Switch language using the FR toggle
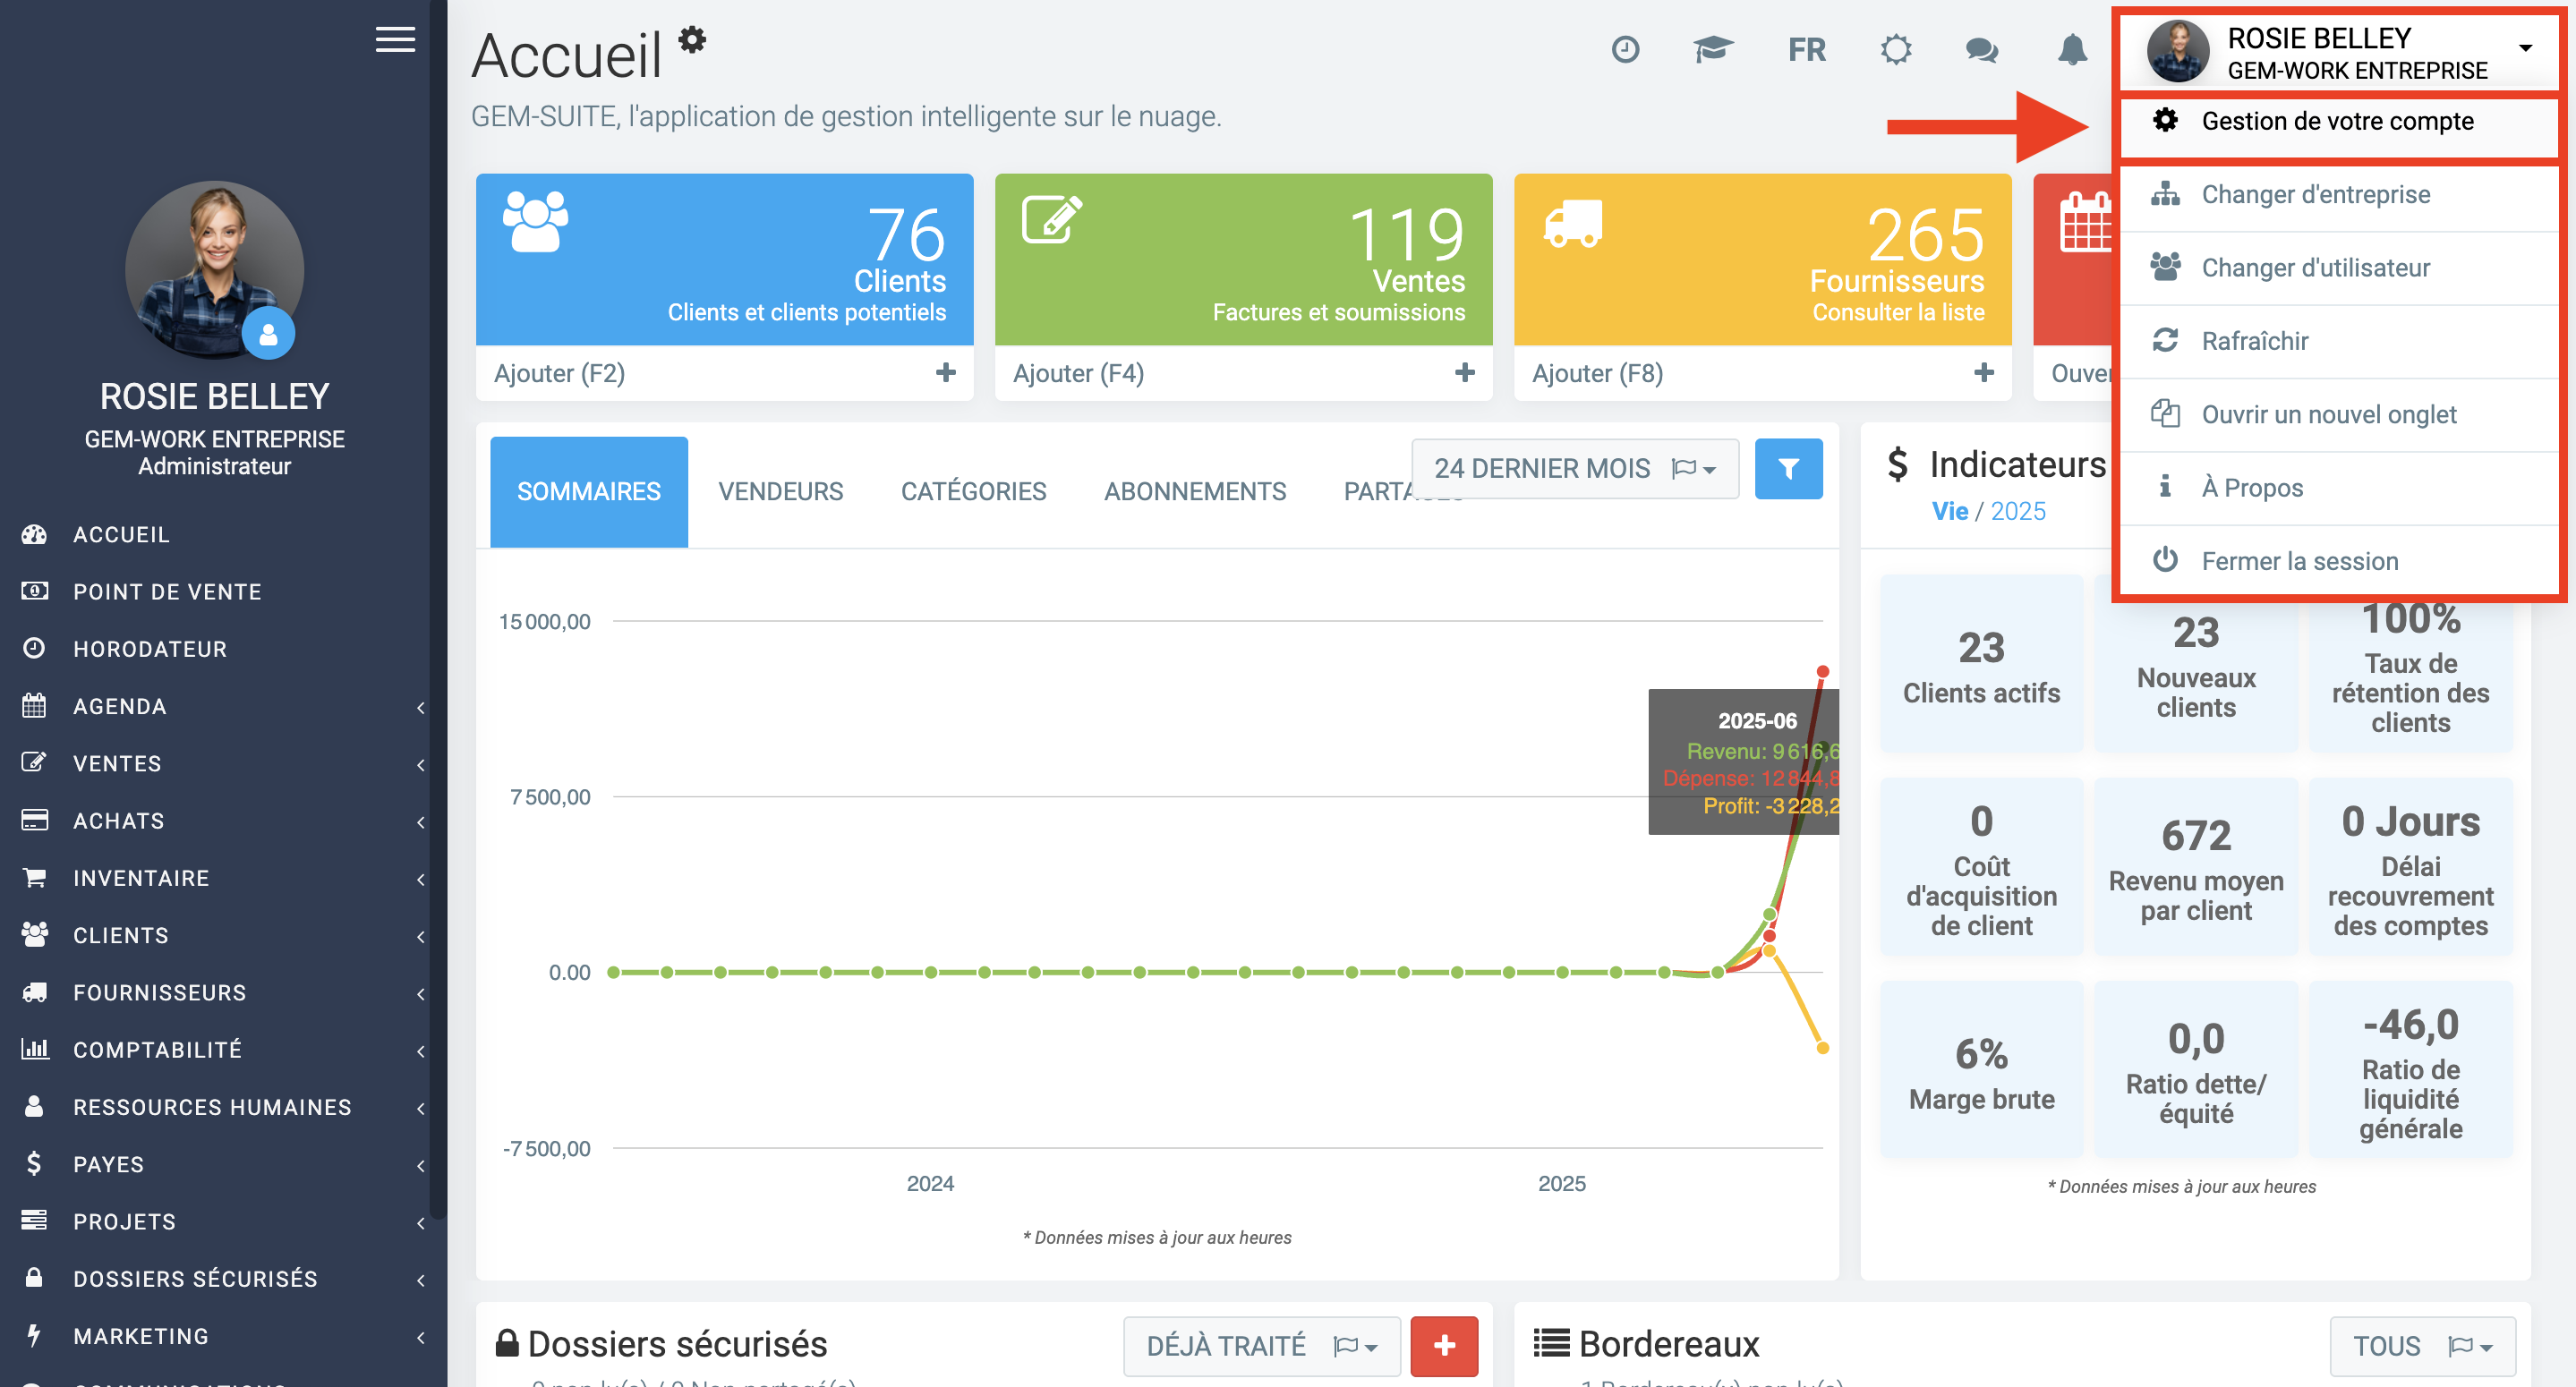Viewport: 2576px width, 1387px height. click(x=1806, y=49)
